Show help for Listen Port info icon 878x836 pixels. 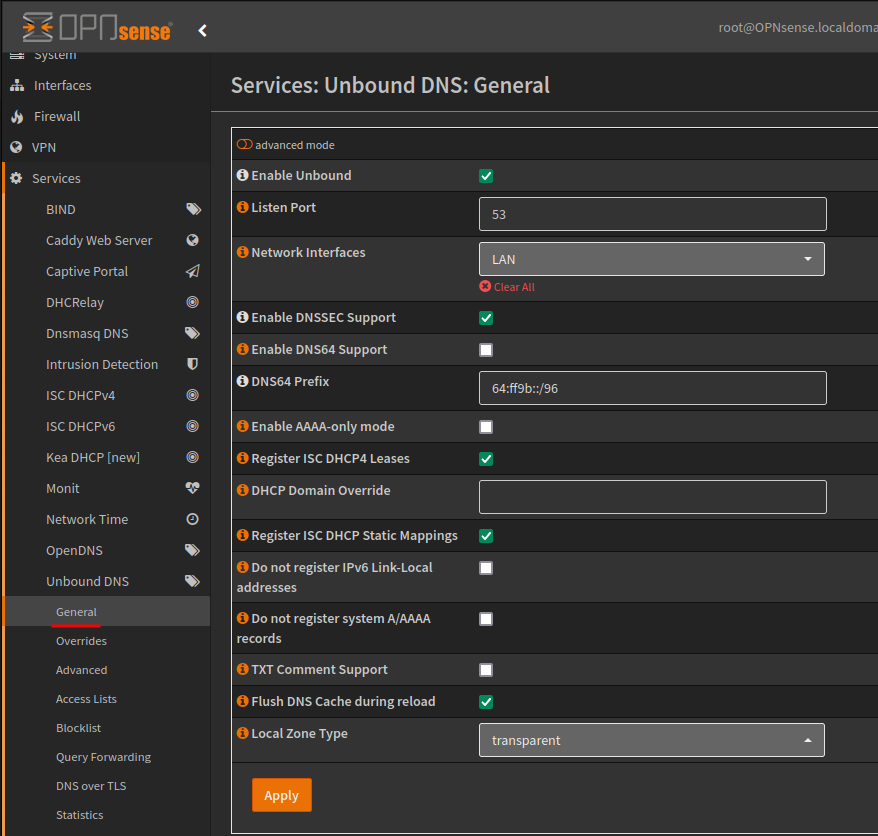[x=242, y=207]
